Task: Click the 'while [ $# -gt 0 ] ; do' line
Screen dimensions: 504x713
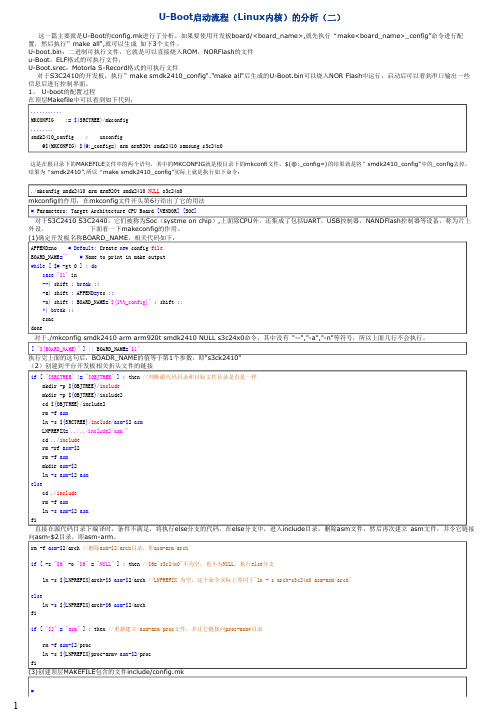Action: point(64,266)
